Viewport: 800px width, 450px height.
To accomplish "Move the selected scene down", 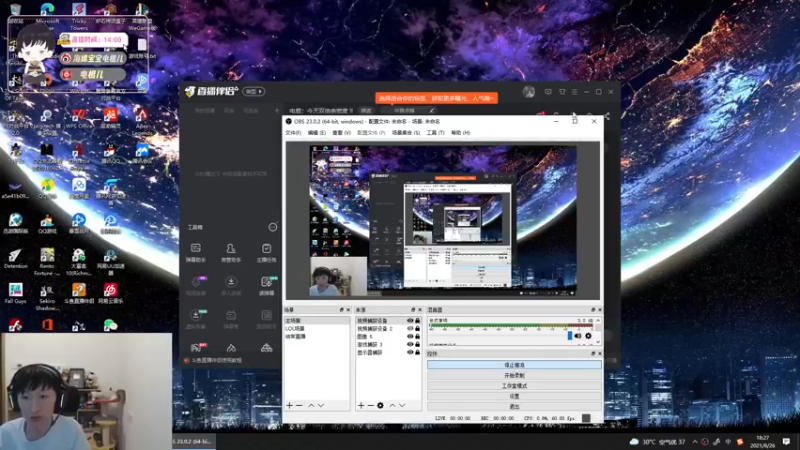I will (x=321, y=405).
